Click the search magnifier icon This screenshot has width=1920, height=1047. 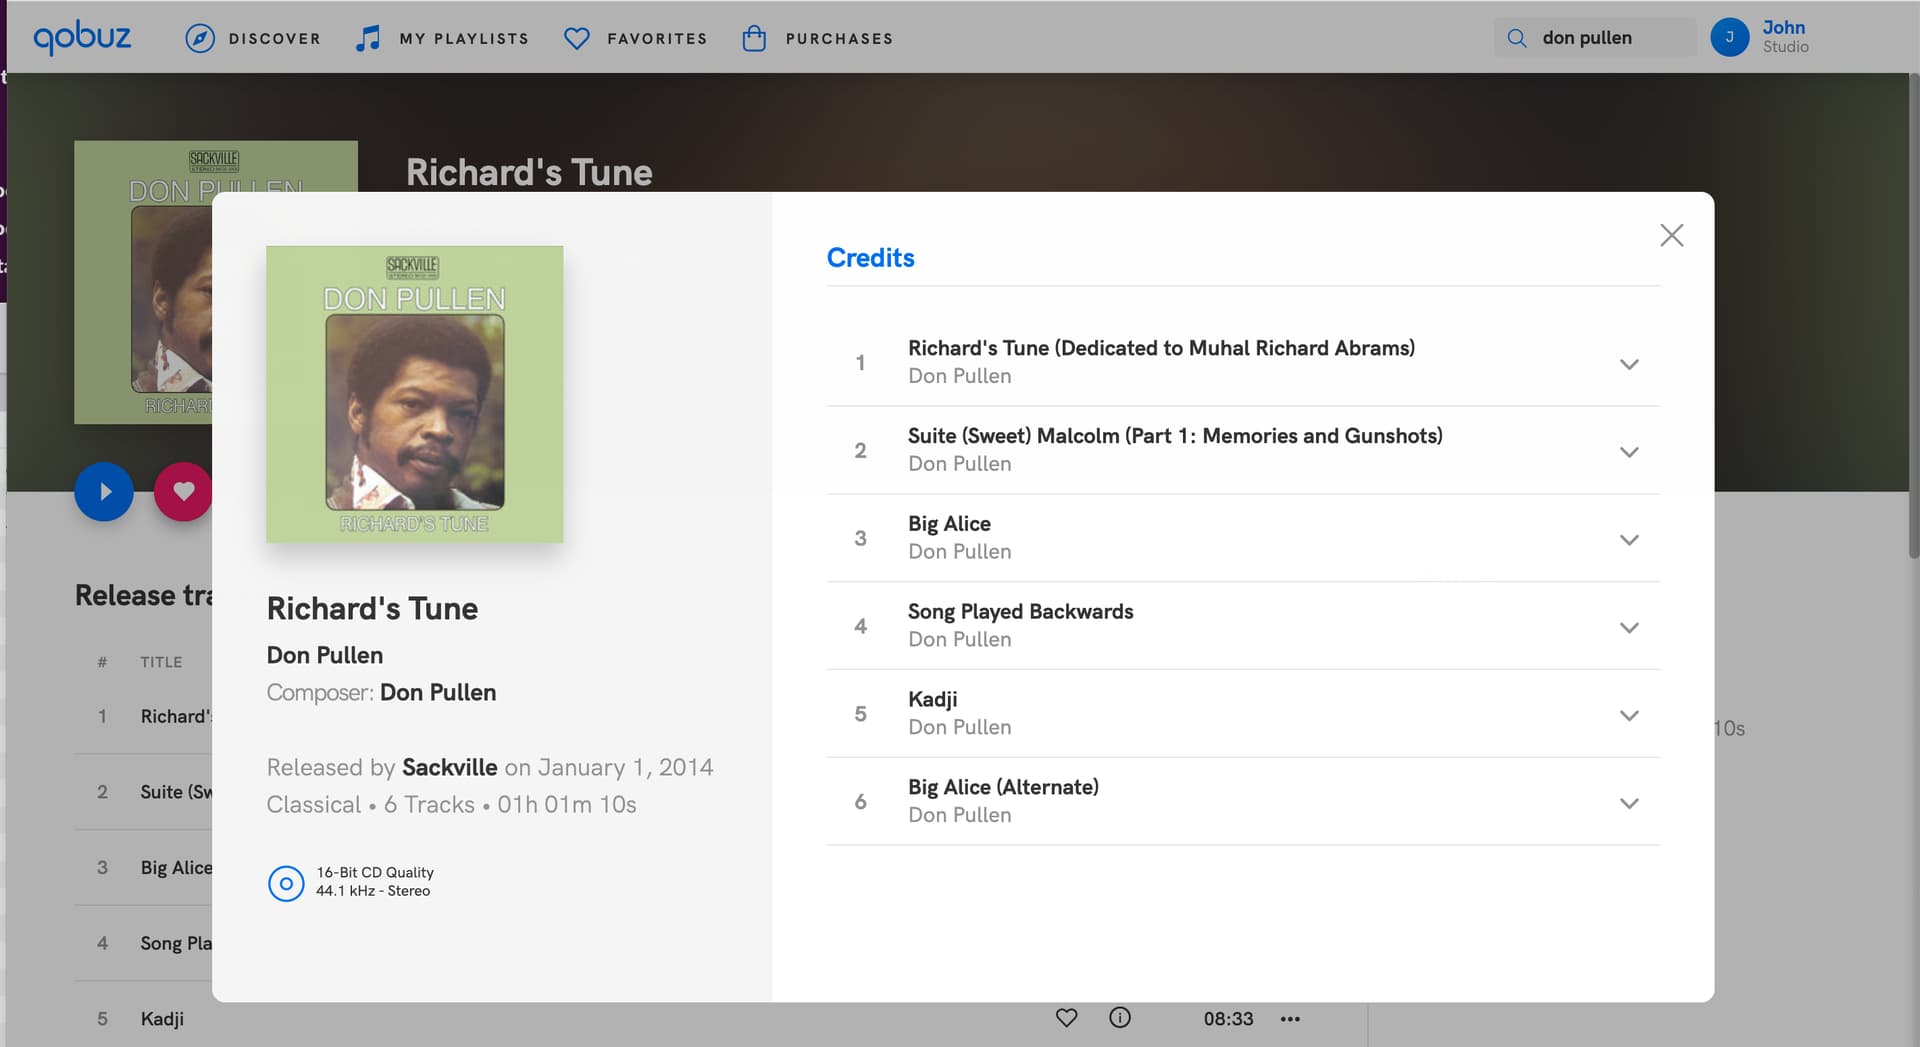[1517, 38]
